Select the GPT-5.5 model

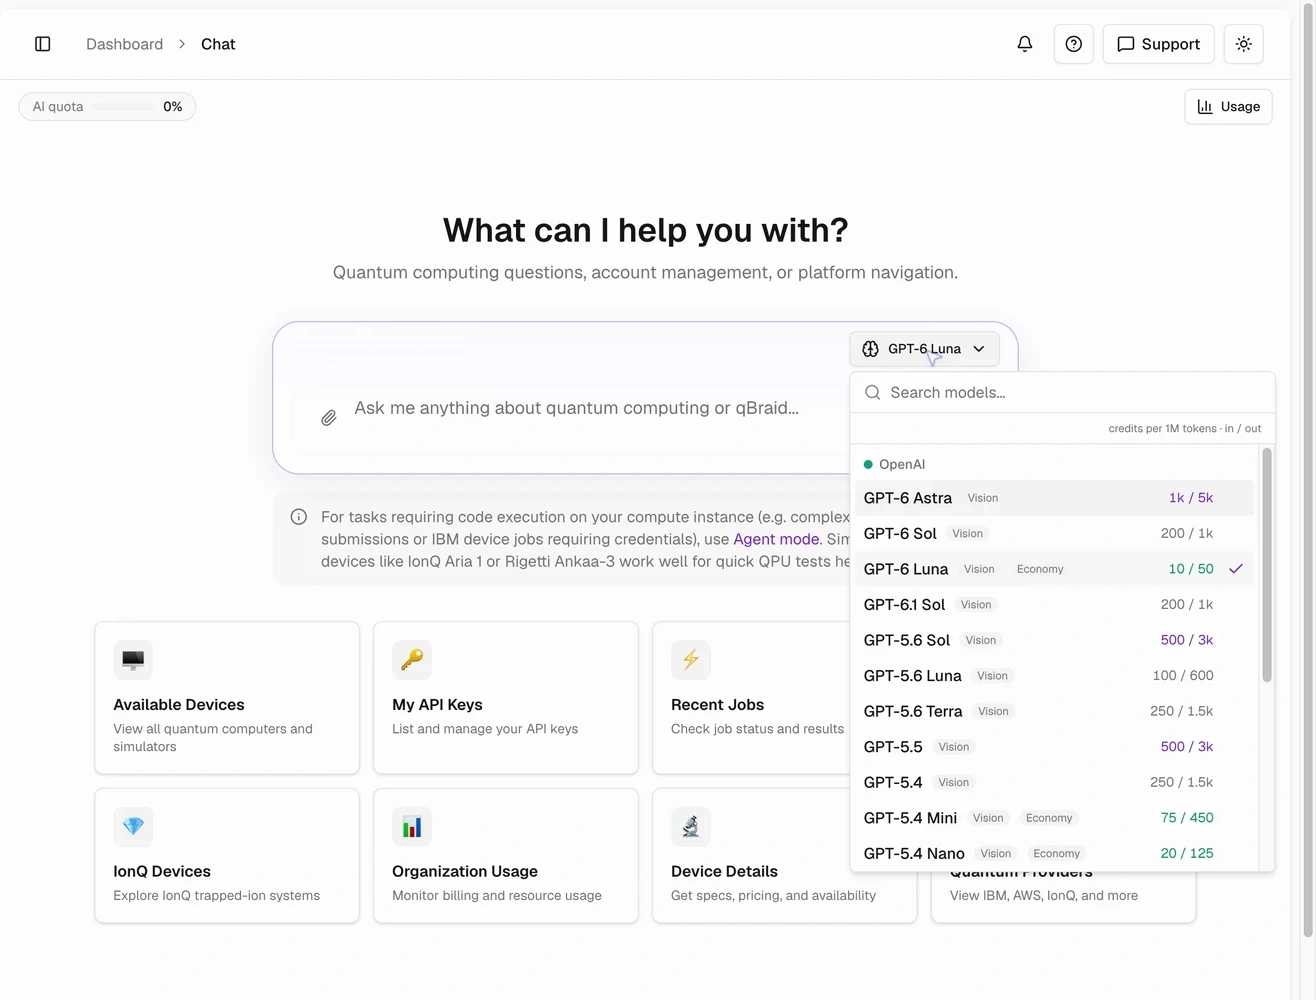1054,747
